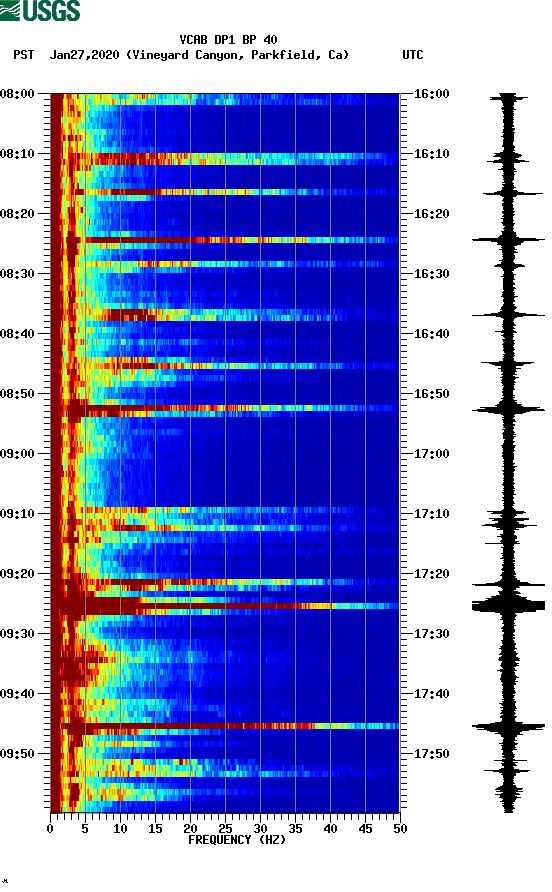Click the 16:50 UTC time label
The image size is (552, 892).
coord(431,394)
